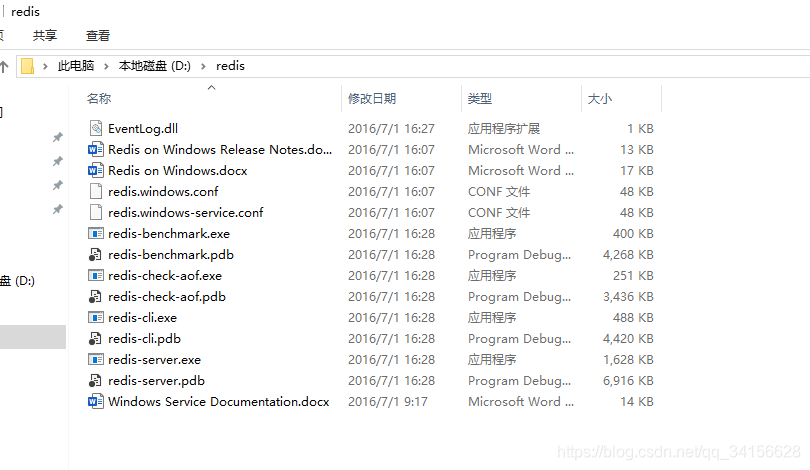
Task: Click the application icon of redis-benchmark.exe
Action: [96, 233]
